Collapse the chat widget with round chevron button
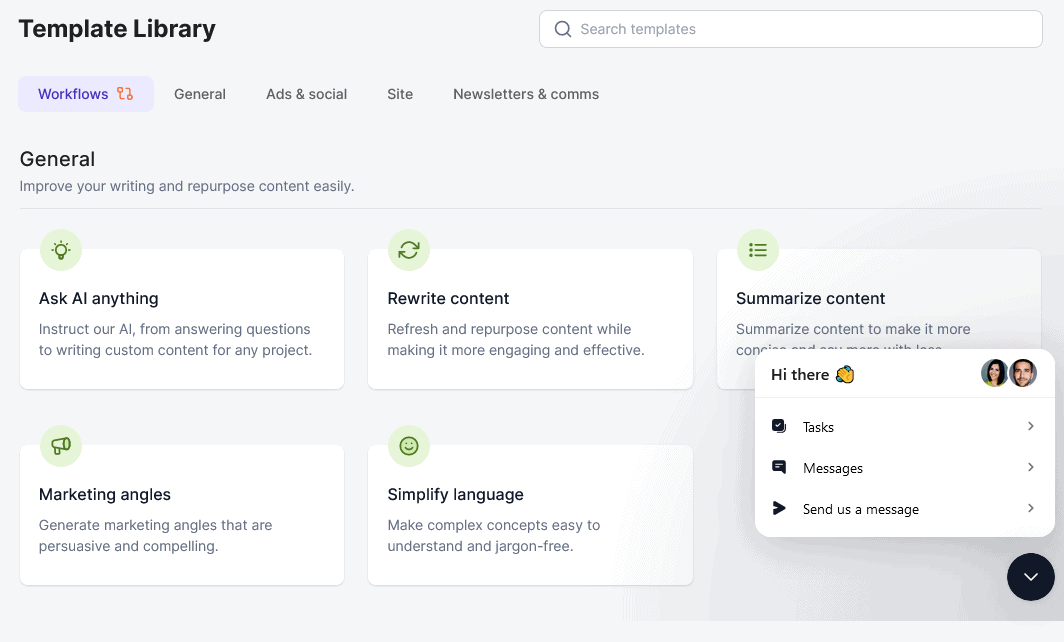The height and width of the screenshot is (642, 1064). (x=1030, y=577)
